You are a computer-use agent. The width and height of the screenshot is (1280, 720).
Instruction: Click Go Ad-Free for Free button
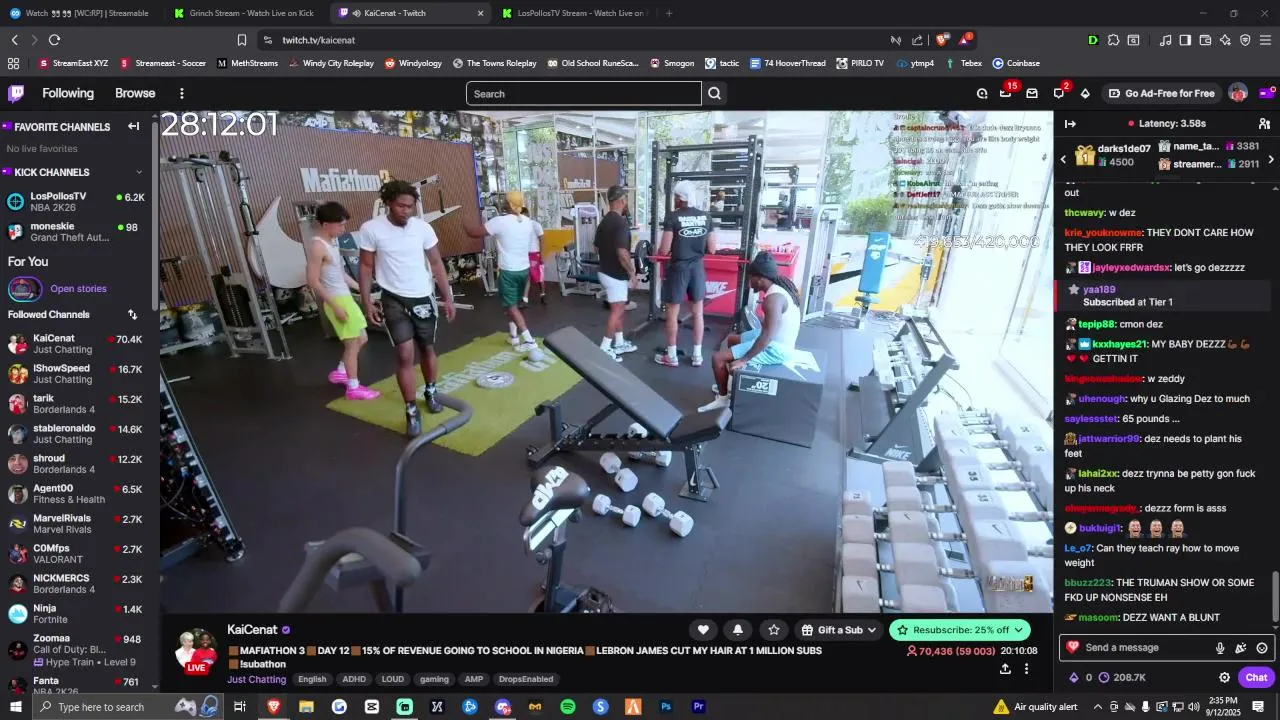tap(1161, 93)
